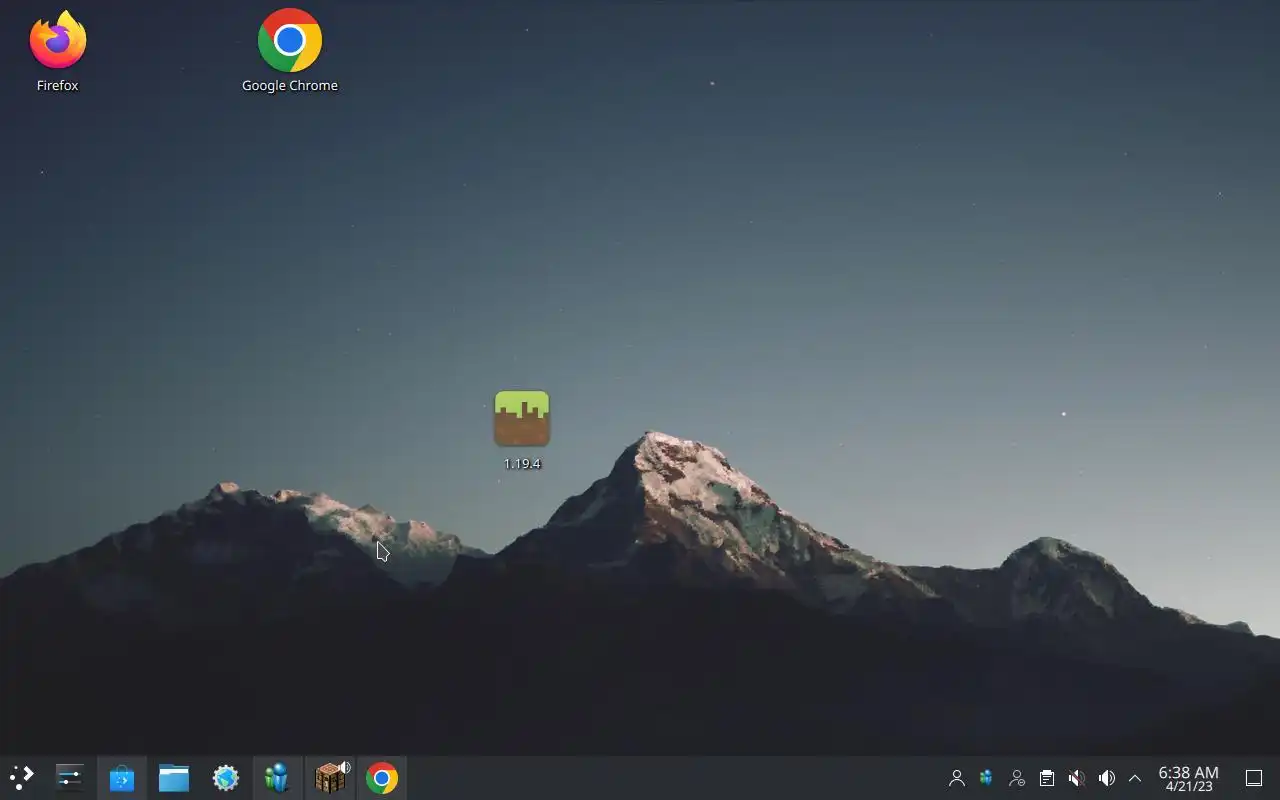
Task: Open the globe-with-gear taskbar app
Action: point(226,778)
